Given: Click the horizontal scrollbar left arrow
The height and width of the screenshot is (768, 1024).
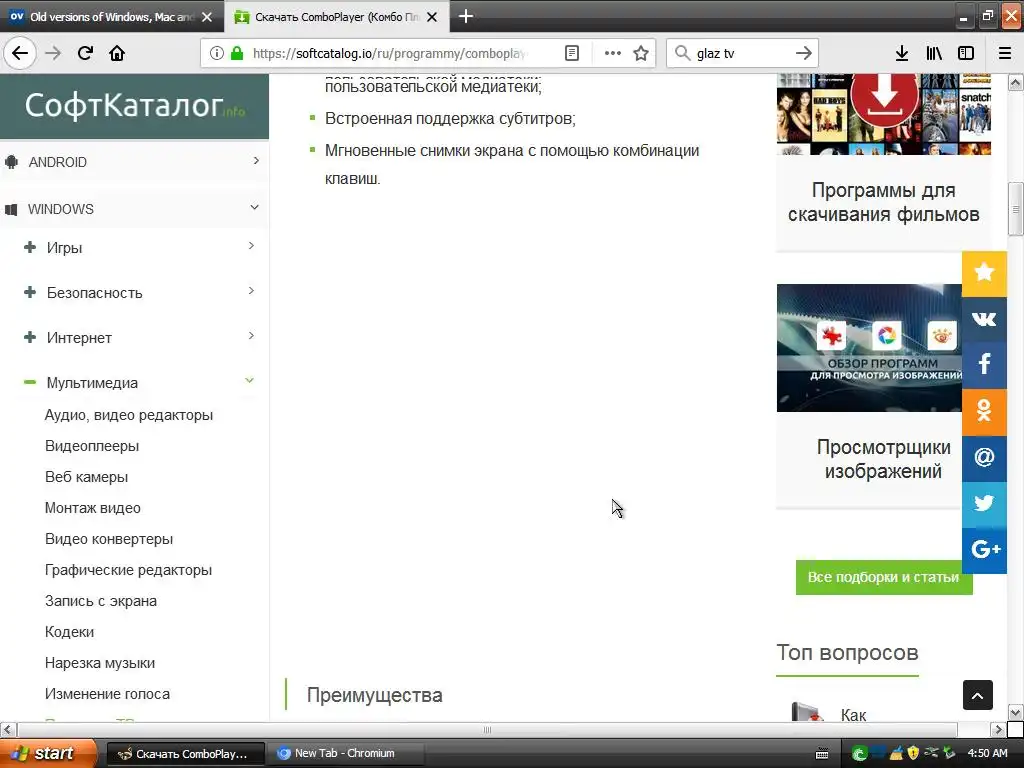Looking at the screenshot, I should [8, 729].
